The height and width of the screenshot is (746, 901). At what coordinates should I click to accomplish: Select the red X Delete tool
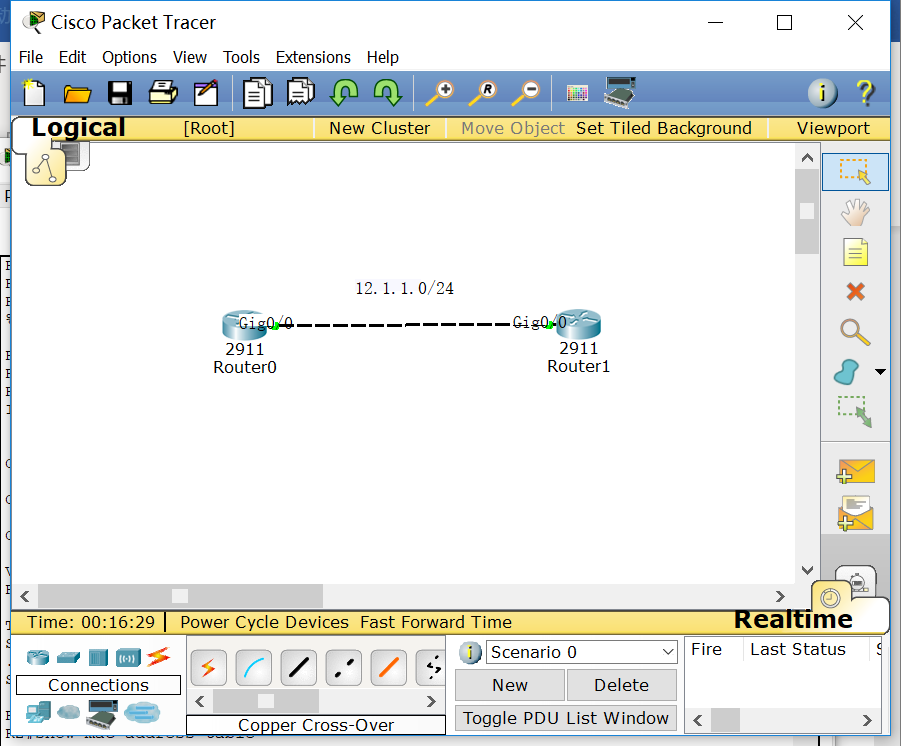coord(855,291)
